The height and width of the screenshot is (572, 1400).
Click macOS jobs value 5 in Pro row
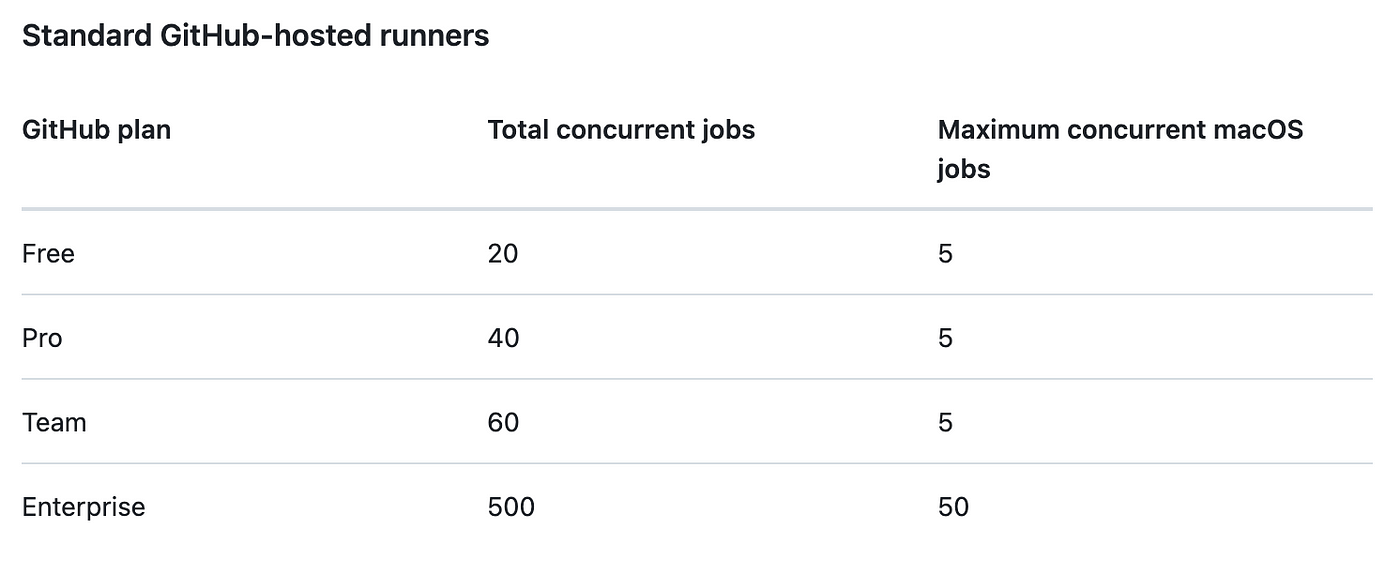click(x=945, y=338)
